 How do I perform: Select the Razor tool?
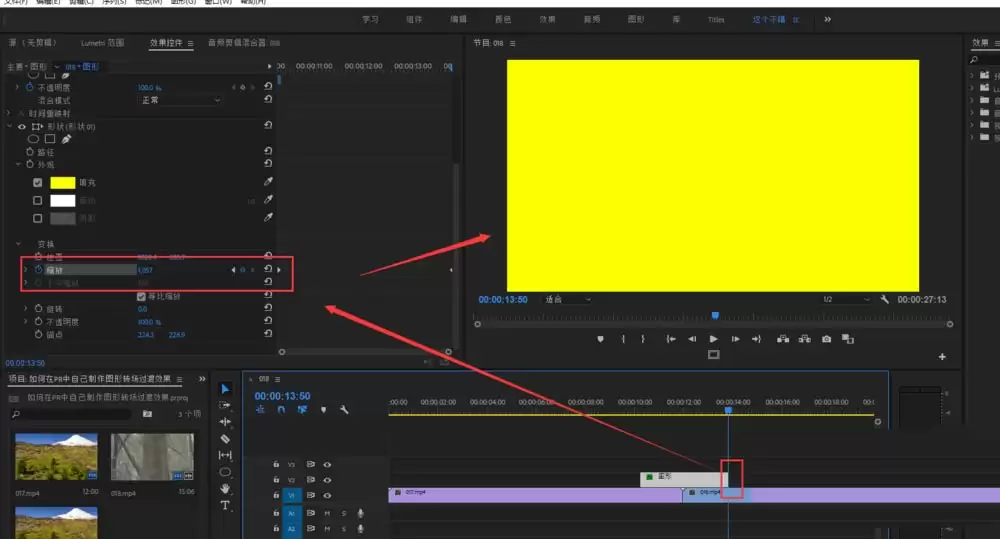[x=225, y=439]
